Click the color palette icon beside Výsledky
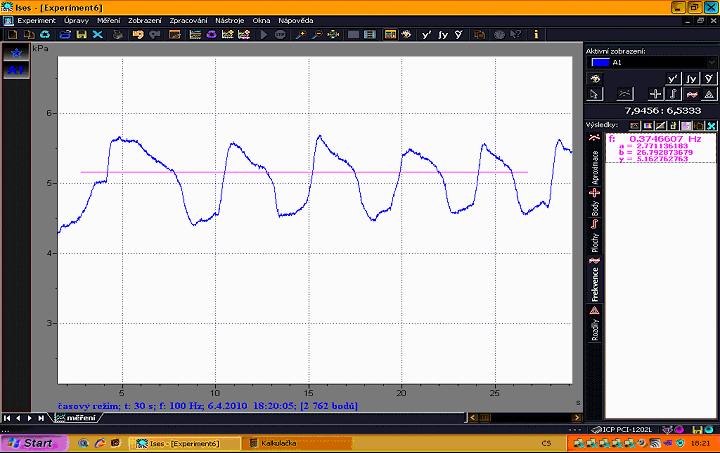Screen dimensions: 720x453 pos(647,125)
